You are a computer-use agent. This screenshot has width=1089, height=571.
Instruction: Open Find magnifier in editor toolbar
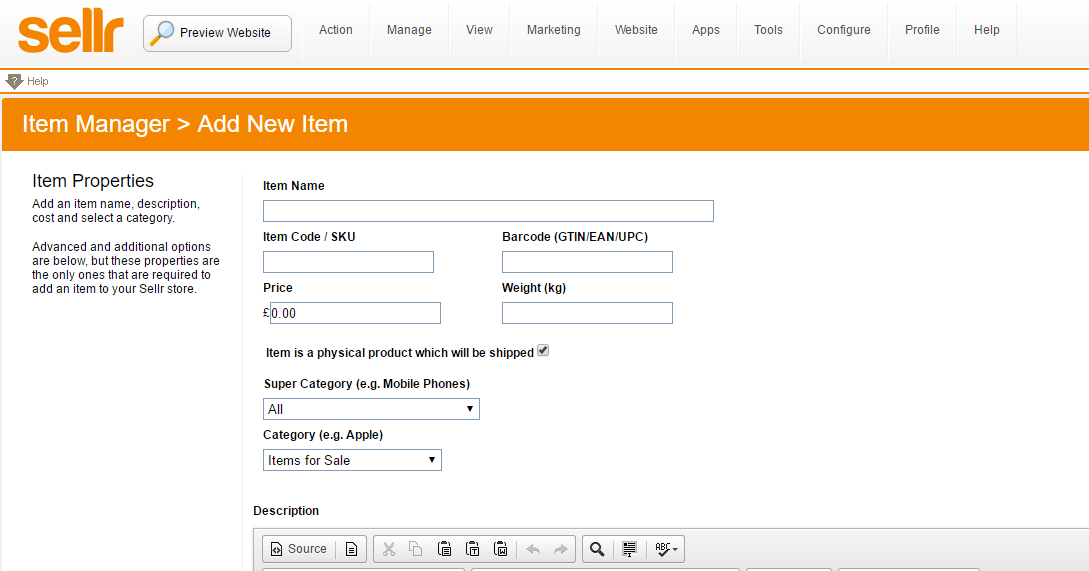coord(597,549)
